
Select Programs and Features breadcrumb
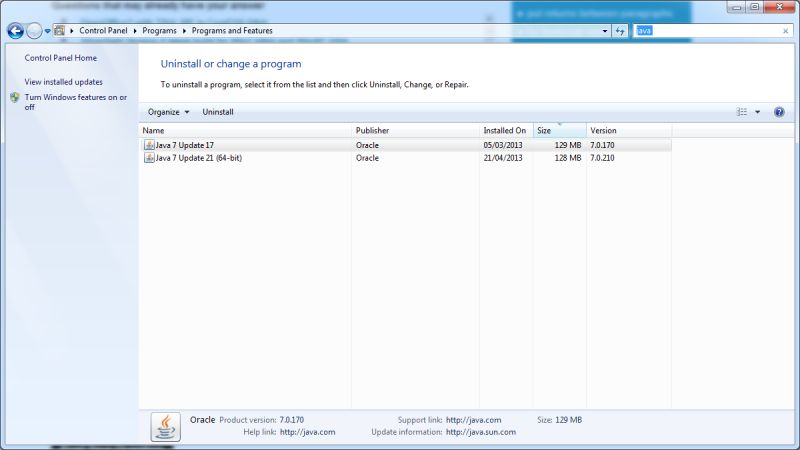click(x=232, y=31)
